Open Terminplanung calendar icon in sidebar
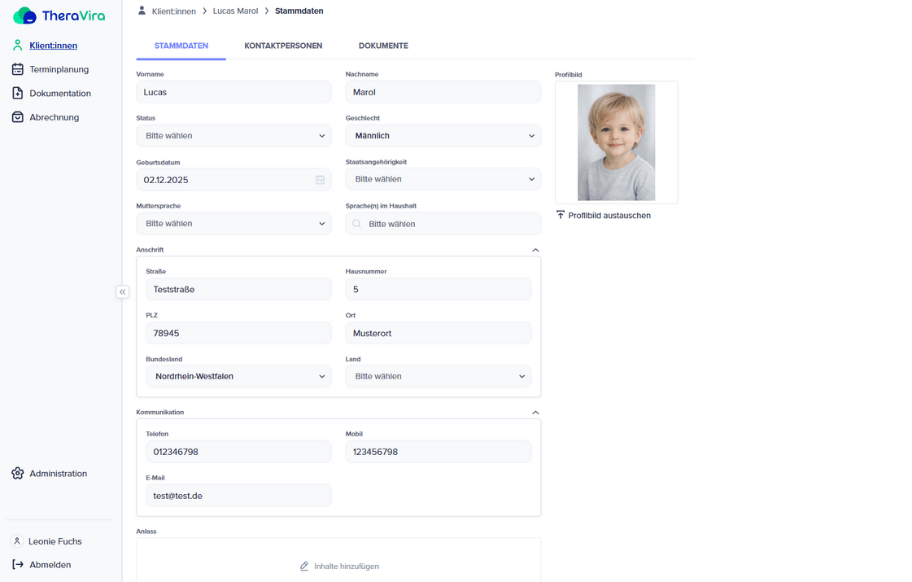 tap(18, 69)
